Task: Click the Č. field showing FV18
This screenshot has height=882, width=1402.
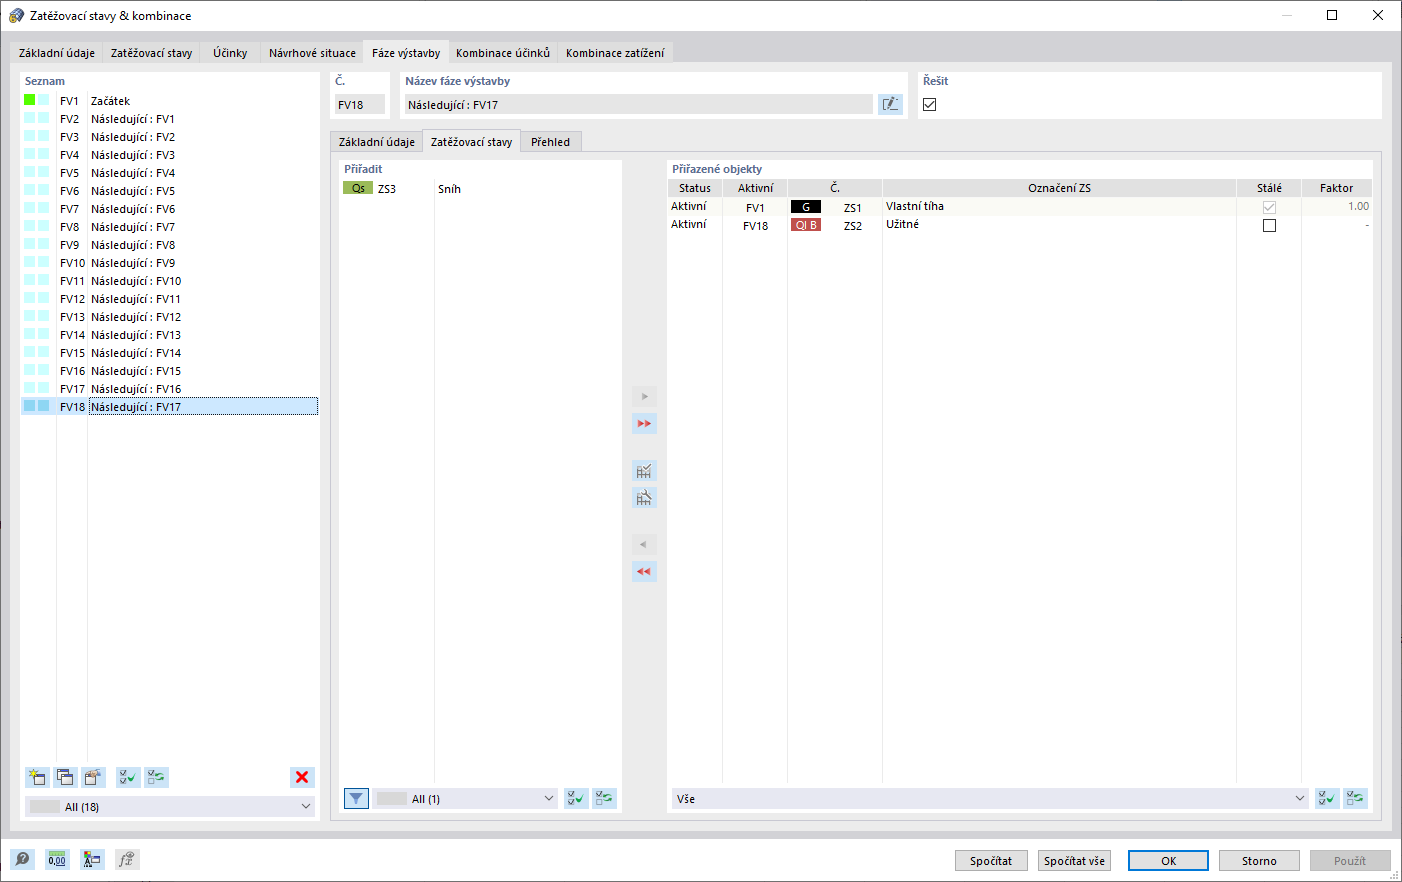Action: tap(359, 104)
